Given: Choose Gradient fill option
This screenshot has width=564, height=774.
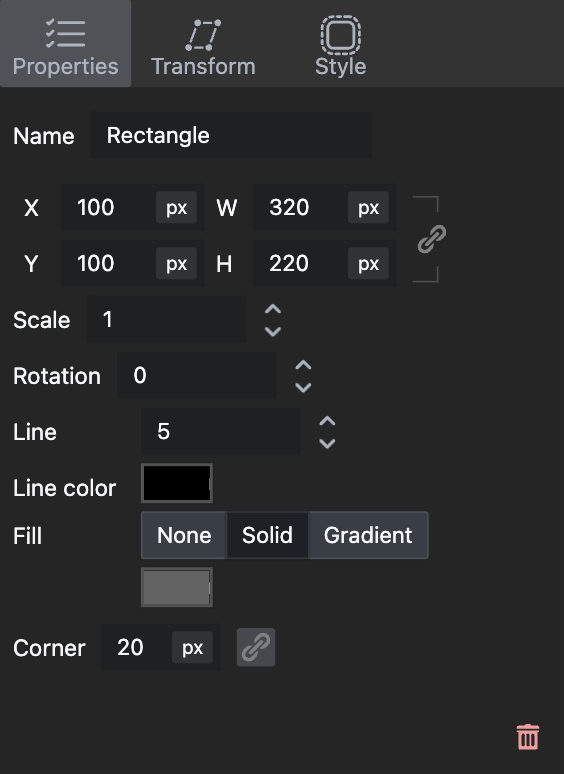Looking at the screenshot, I should coord(368,535).
